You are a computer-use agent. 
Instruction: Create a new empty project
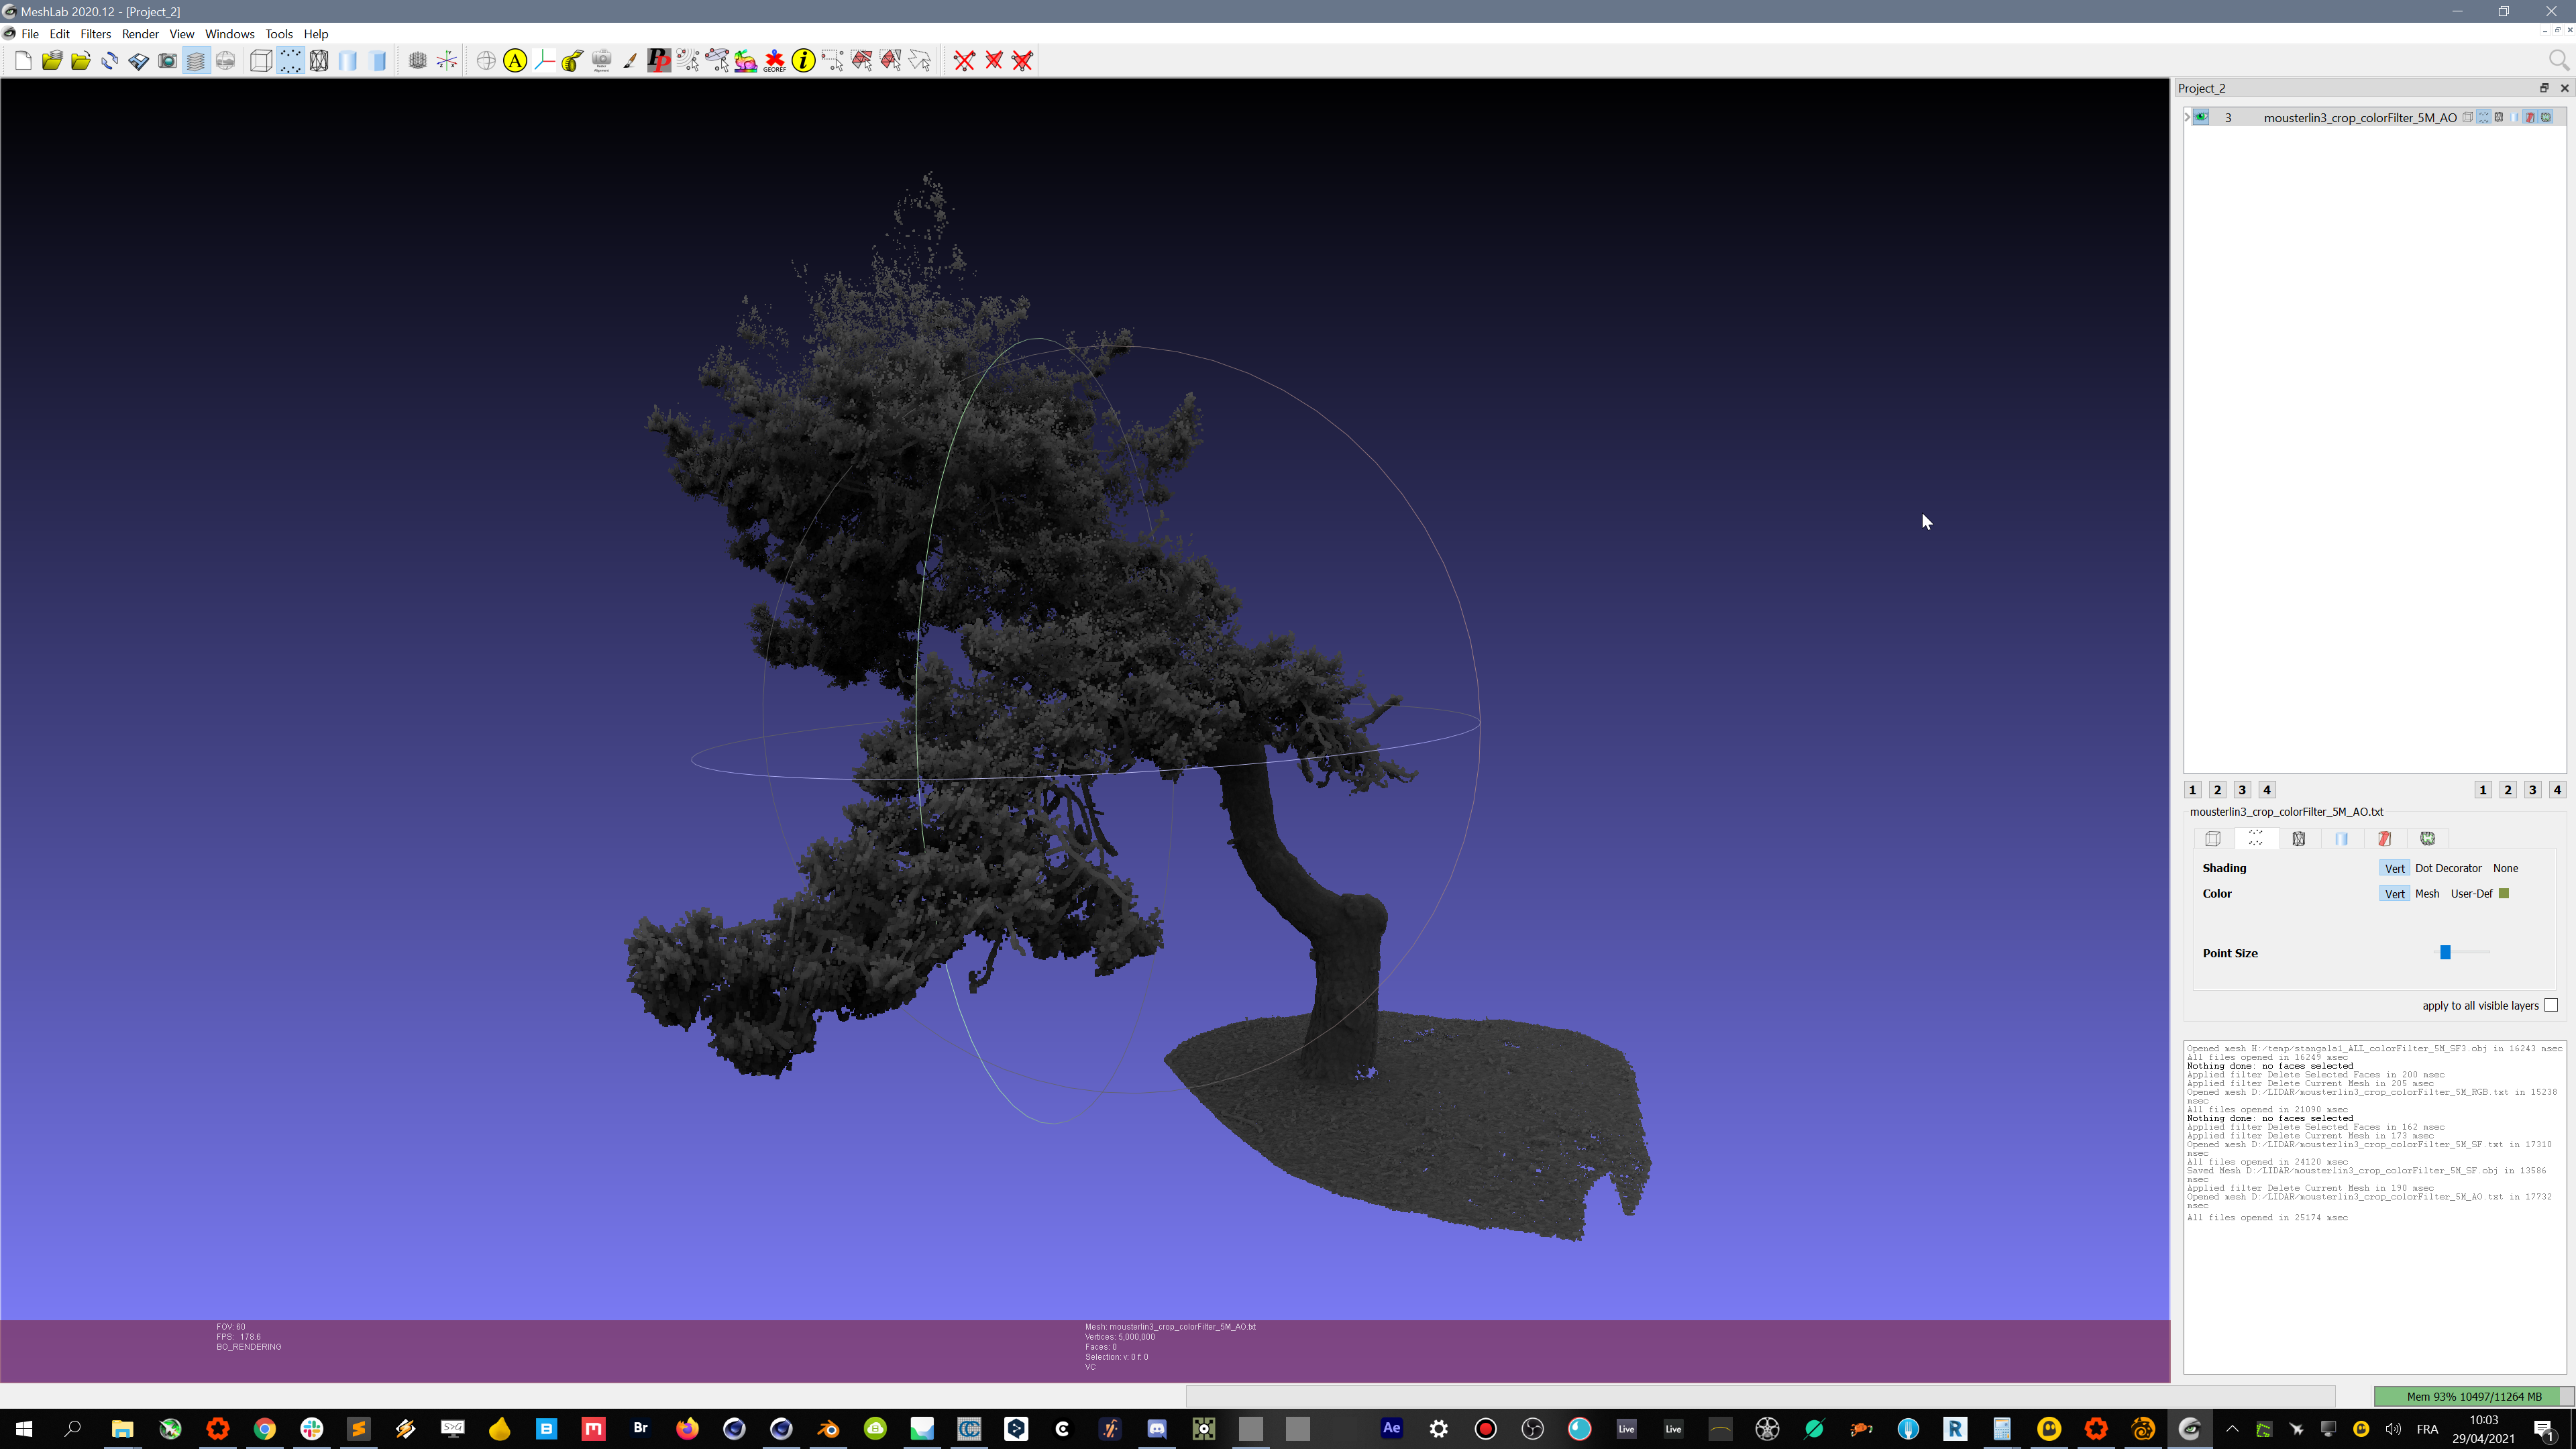coord(23,61)
